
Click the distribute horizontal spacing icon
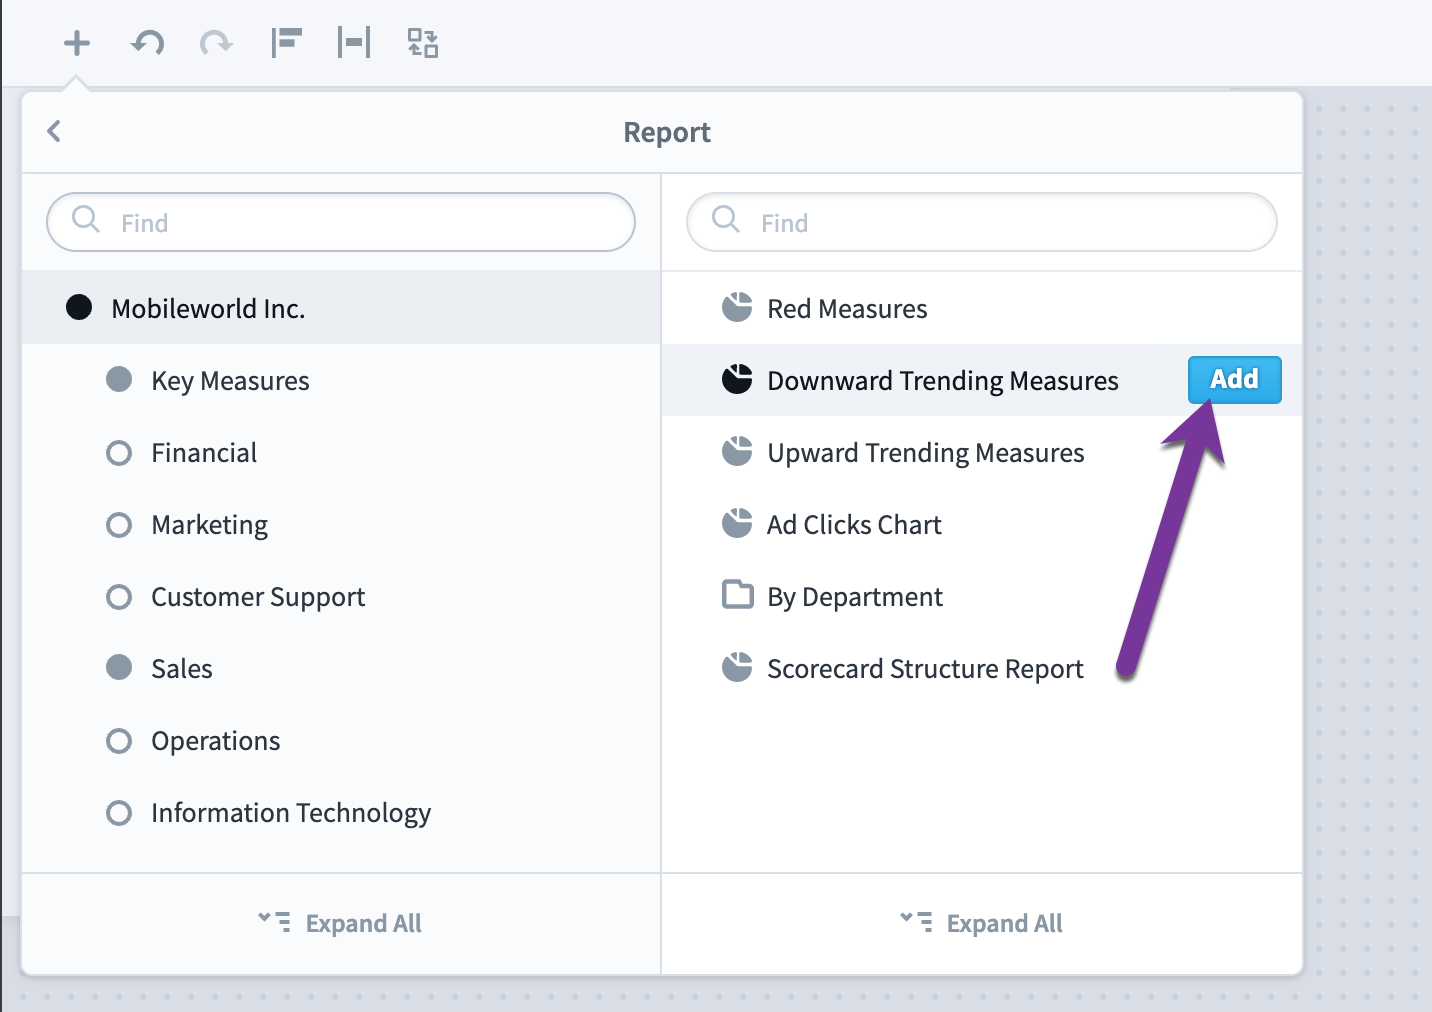(x=354, y=43)
